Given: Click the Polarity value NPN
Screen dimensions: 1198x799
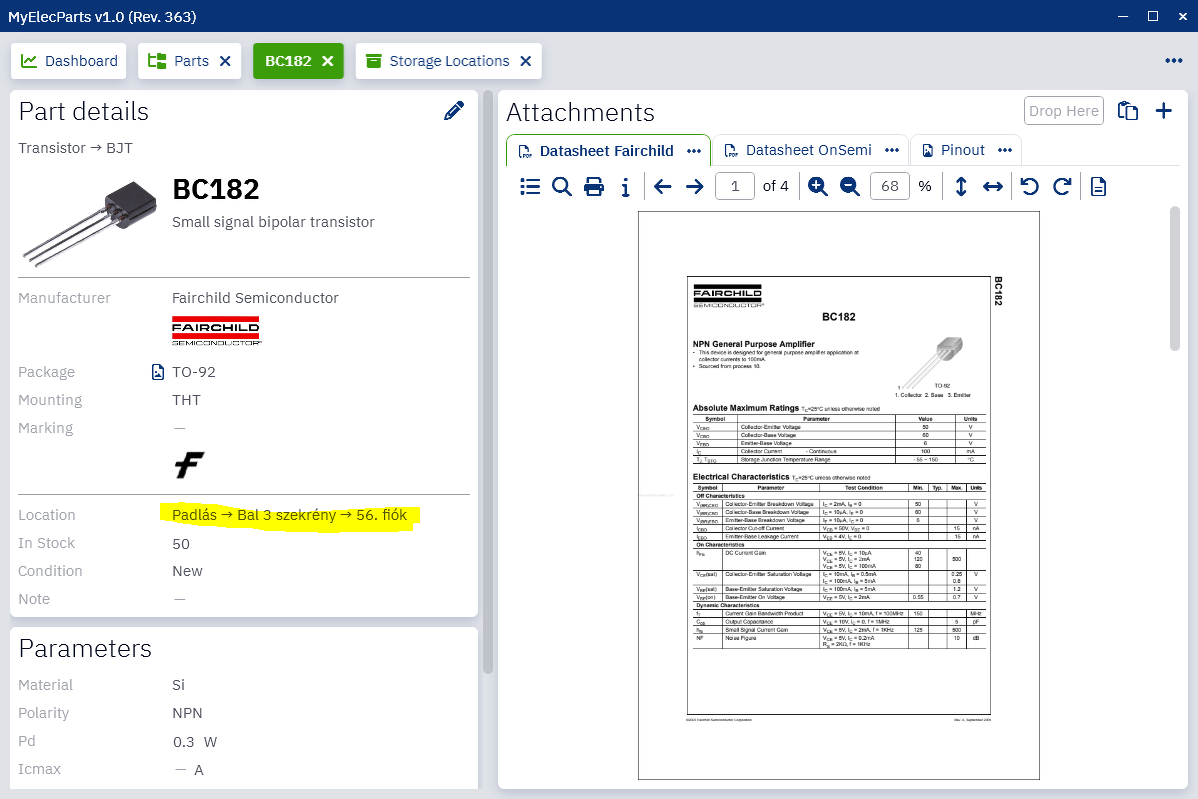Looking at the screenshot, I should point(187,713).
